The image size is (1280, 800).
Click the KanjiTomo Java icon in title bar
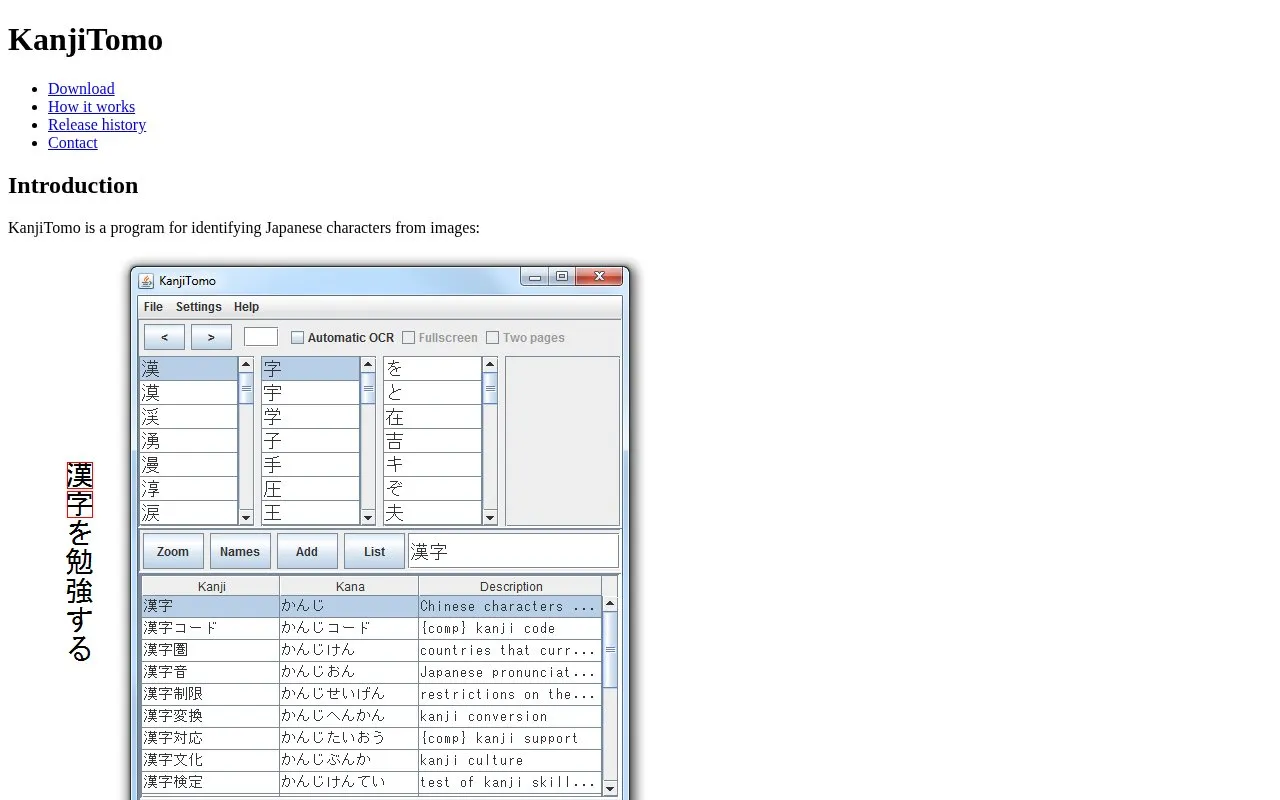(146, 281)
